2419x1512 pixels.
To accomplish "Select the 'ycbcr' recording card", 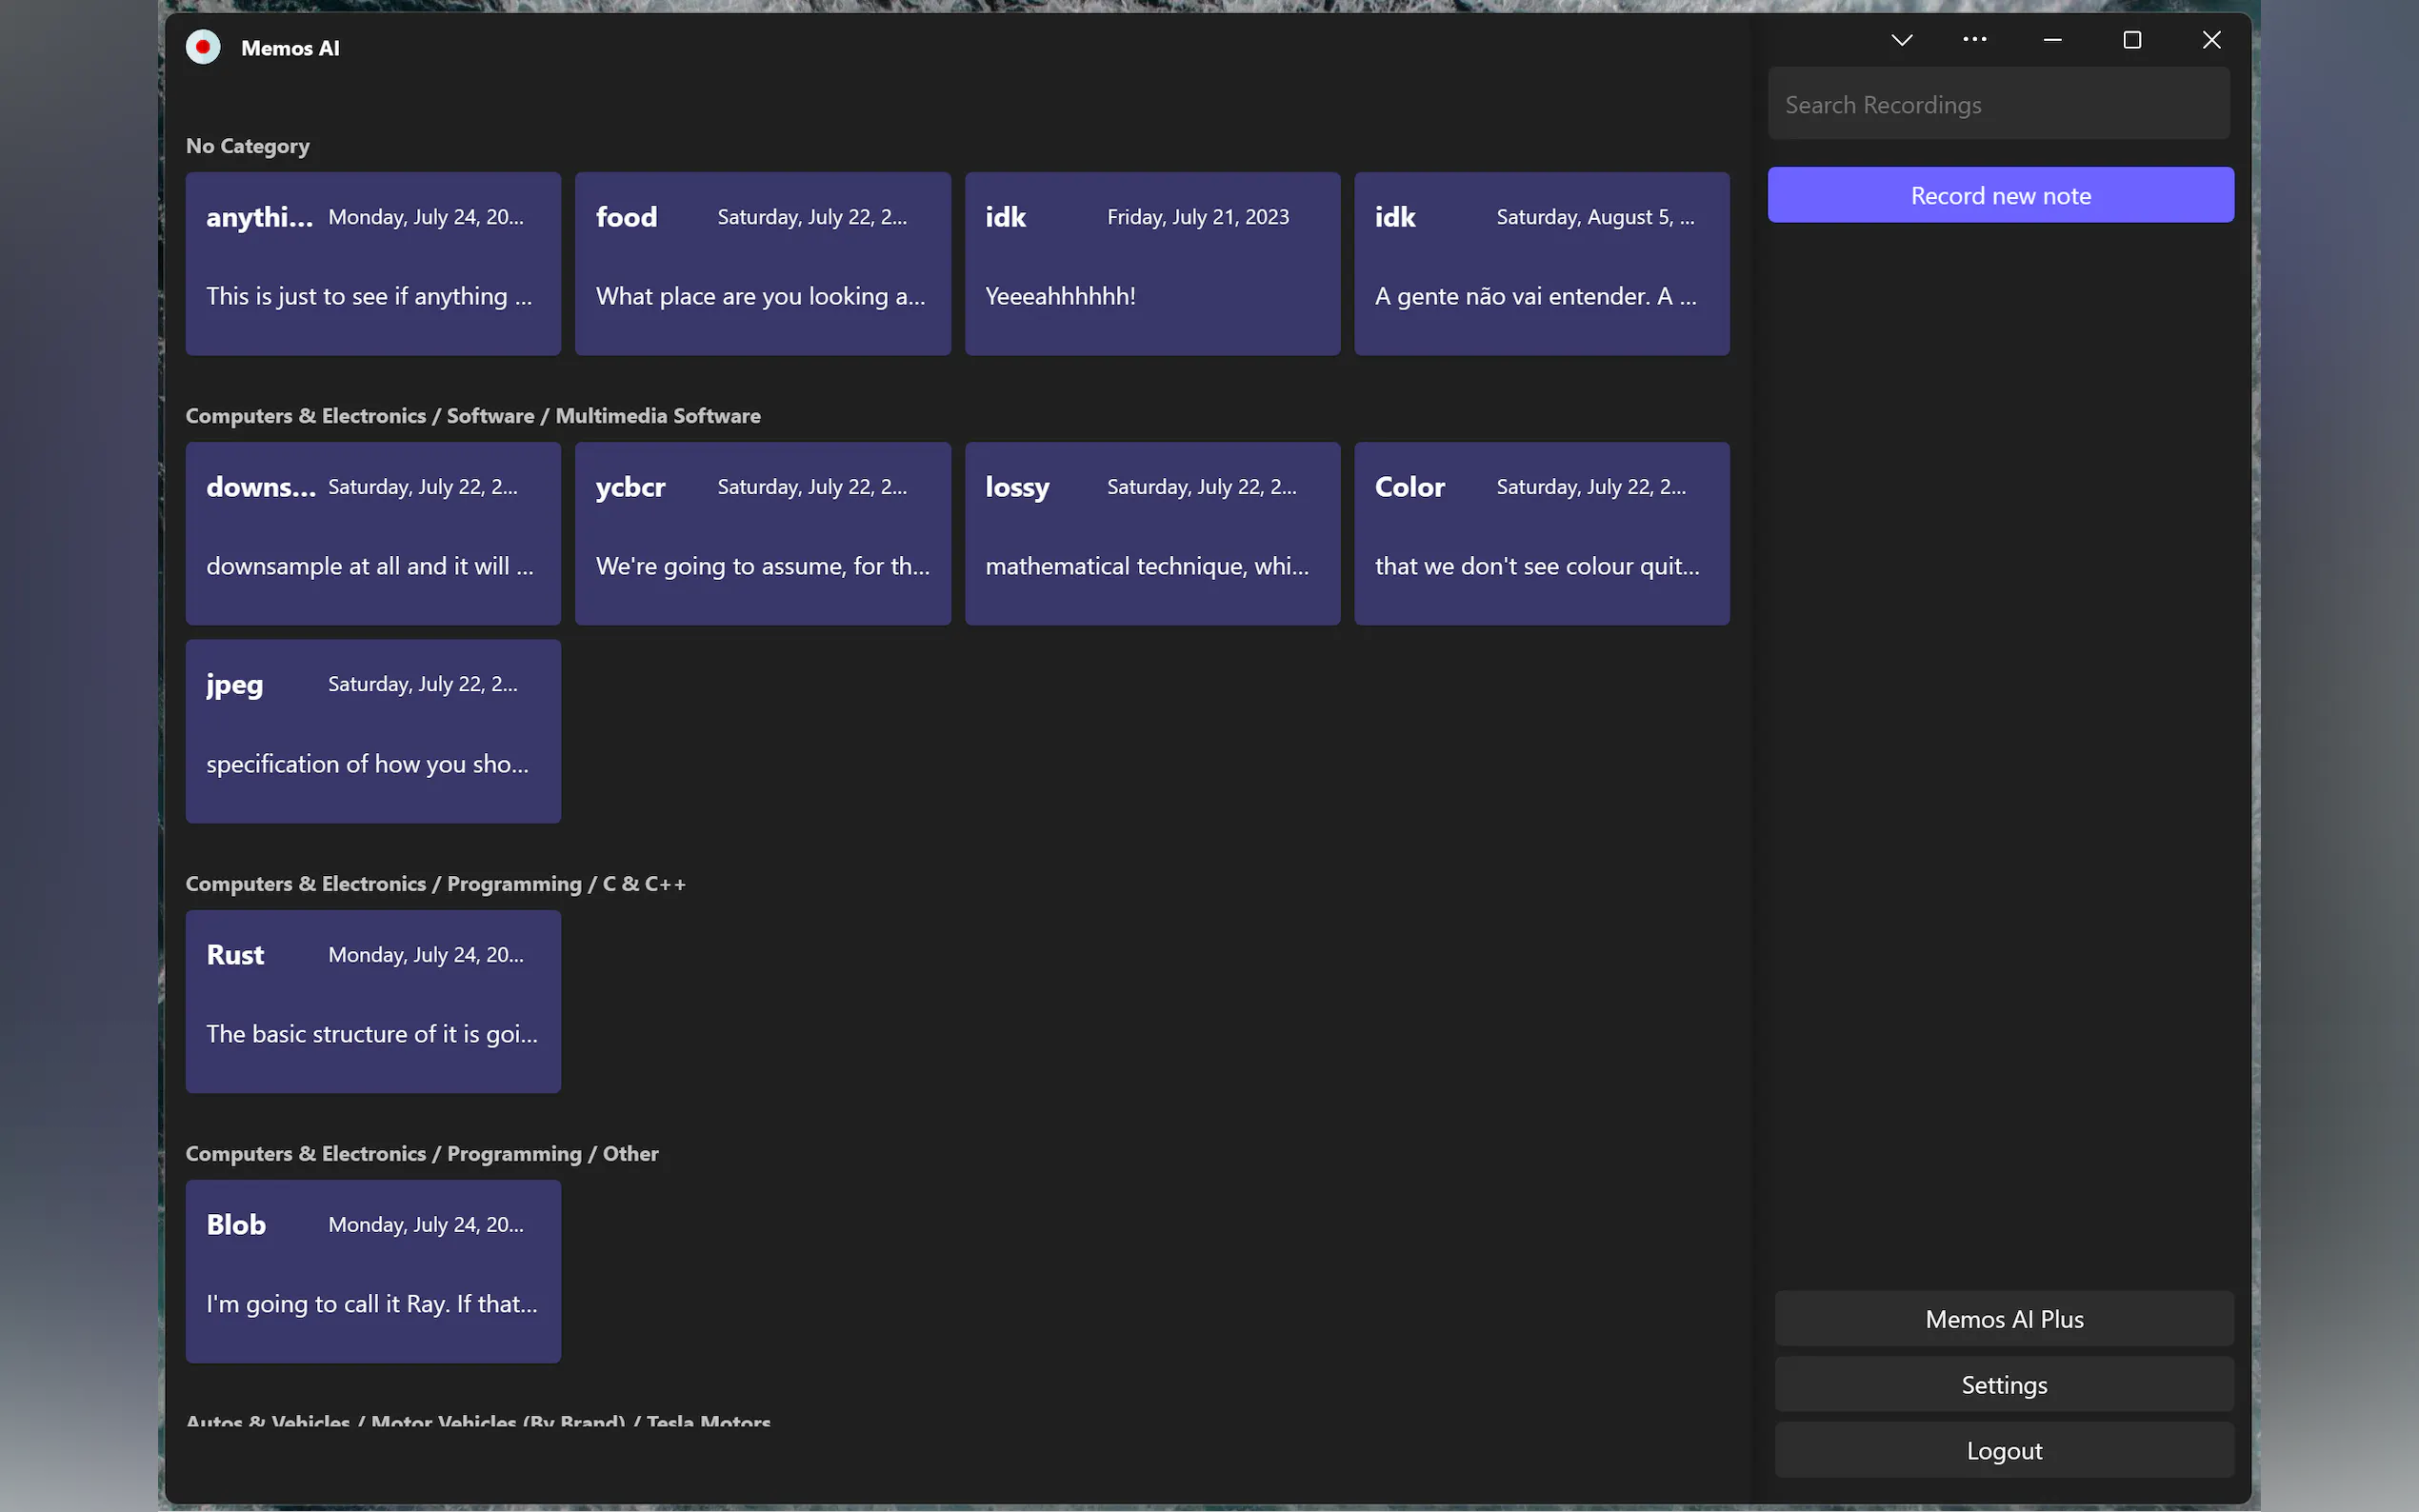I will (x=762, y=533).
